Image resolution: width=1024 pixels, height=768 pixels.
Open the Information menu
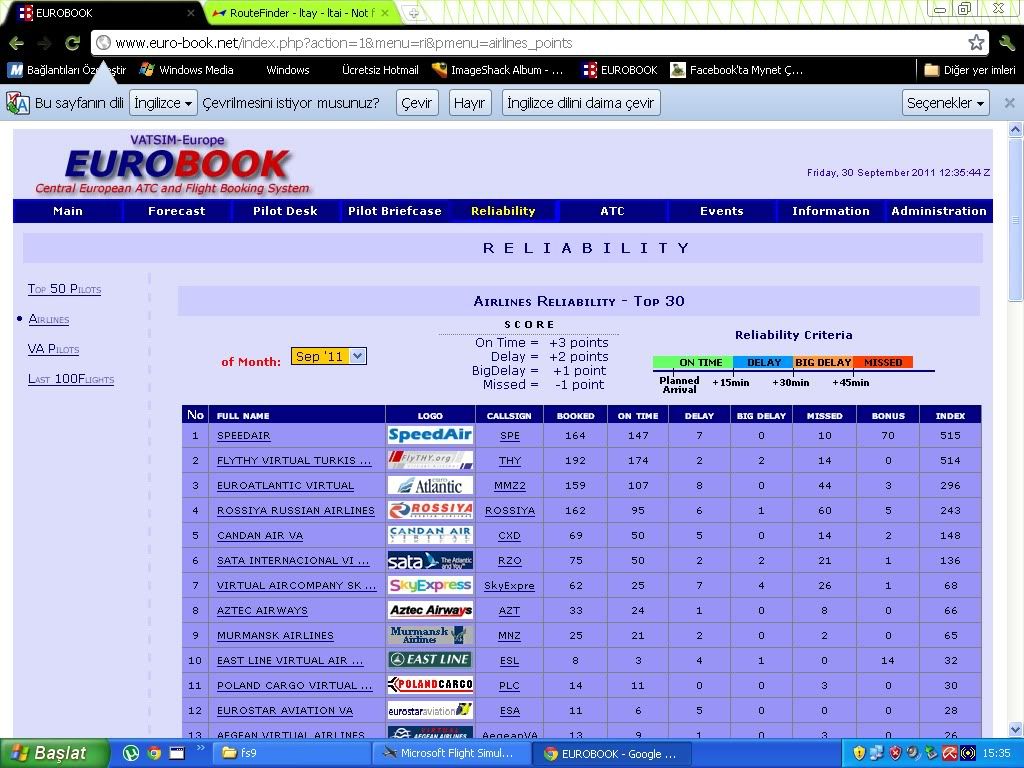point(831,211)
